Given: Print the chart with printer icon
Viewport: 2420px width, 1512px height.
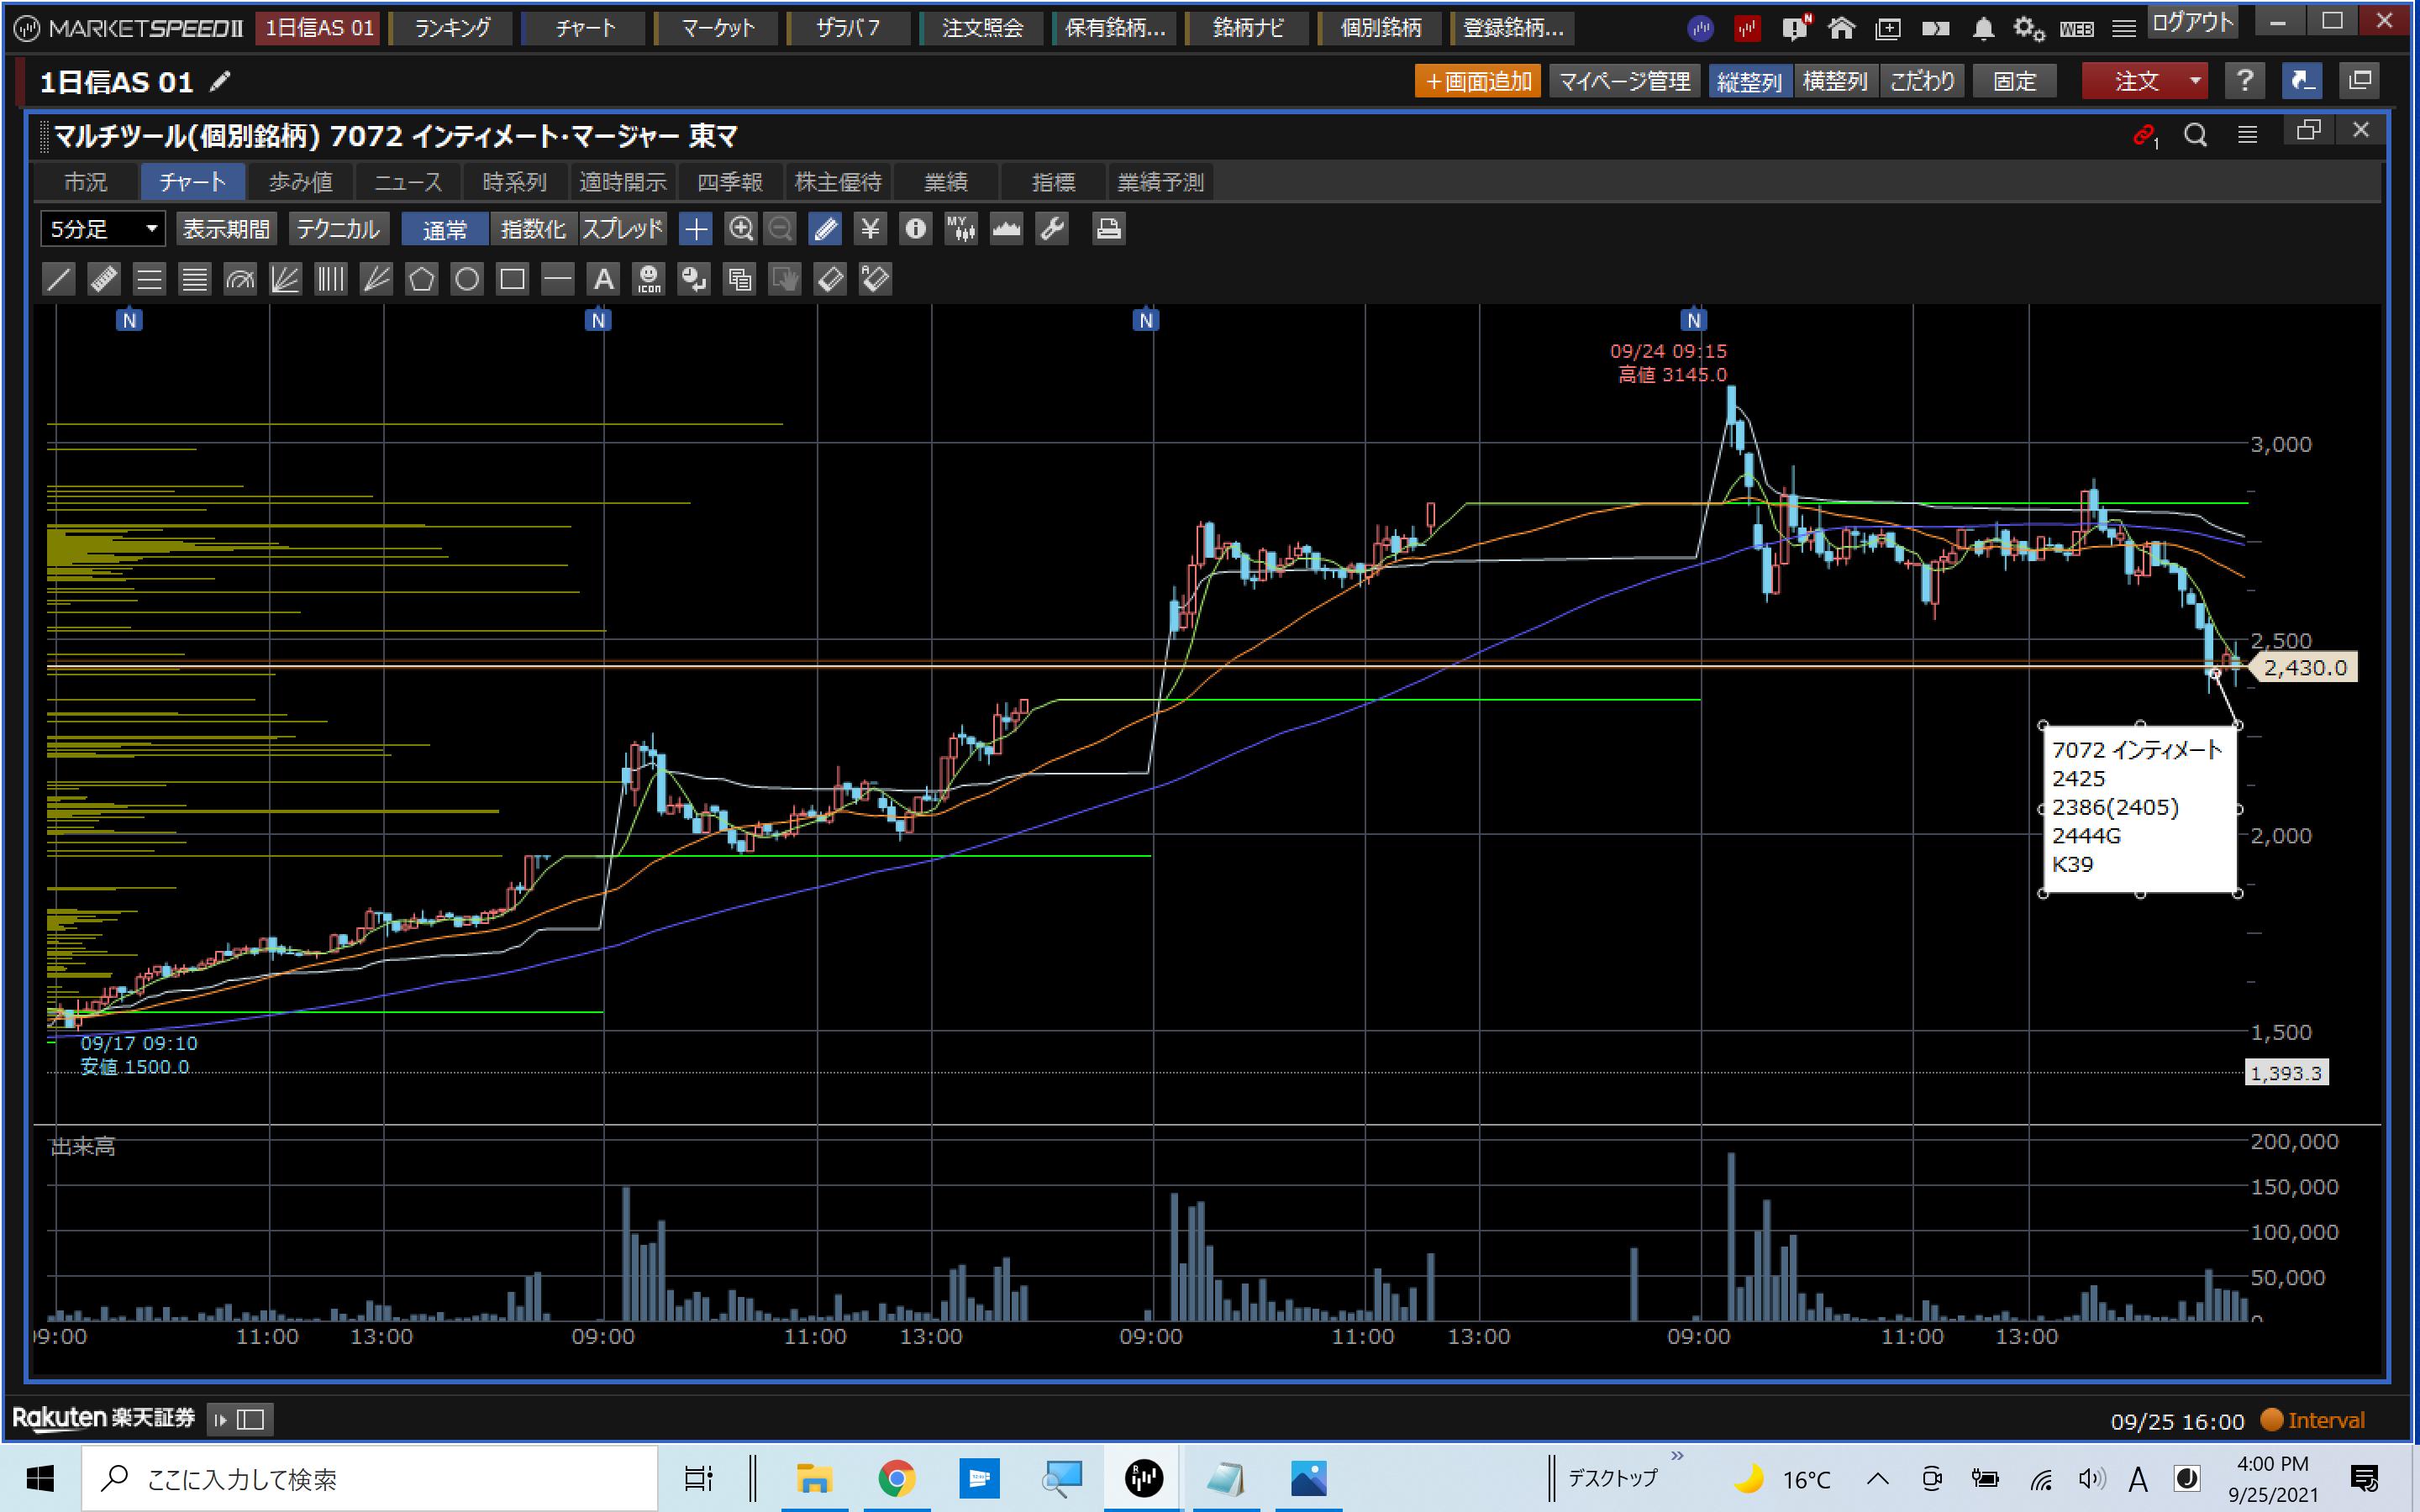Looking at the screenshot, I should (1108, 229).
